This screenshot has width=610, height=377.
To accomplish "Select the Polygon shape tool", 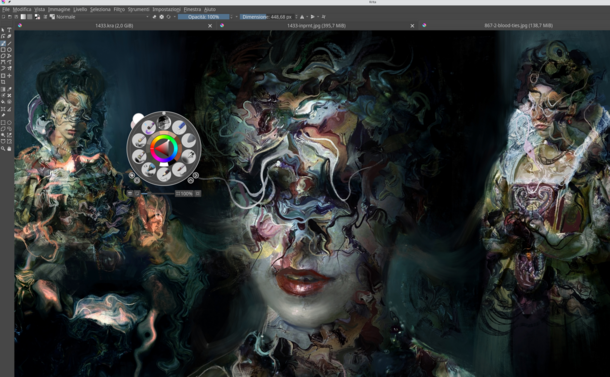I will pos(3,56).
